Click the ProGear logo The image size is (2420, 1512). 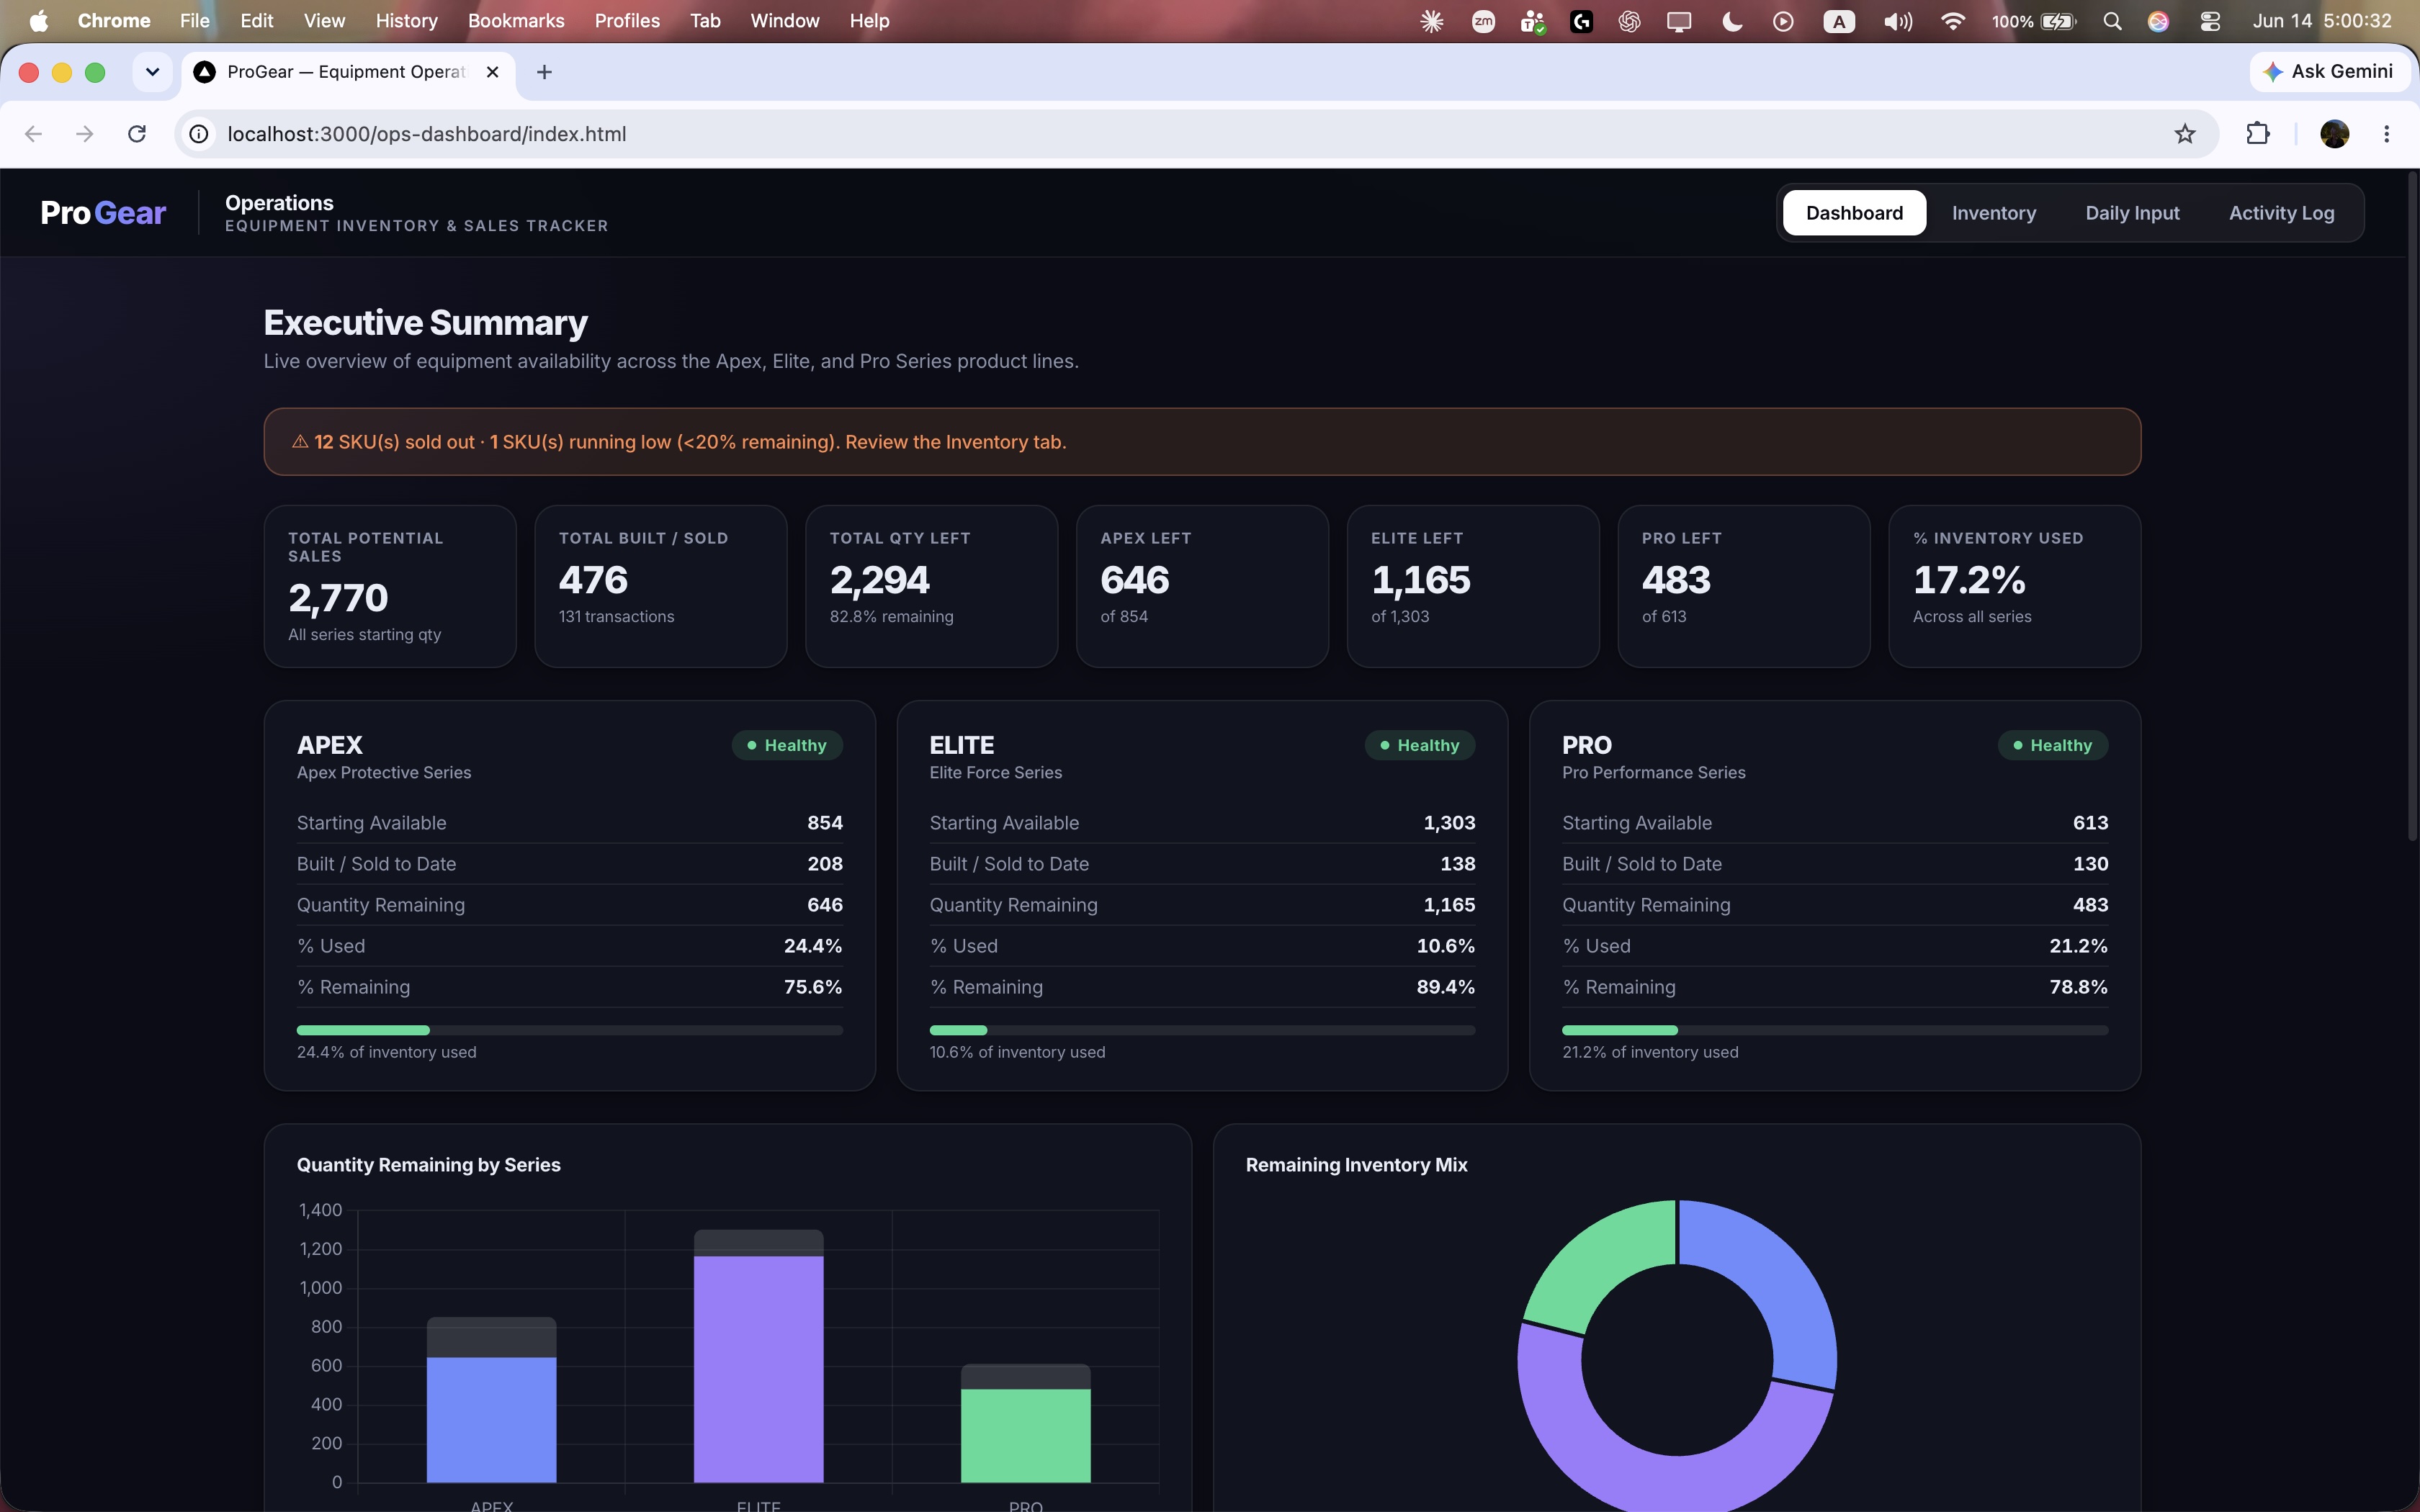click(103, 213)
